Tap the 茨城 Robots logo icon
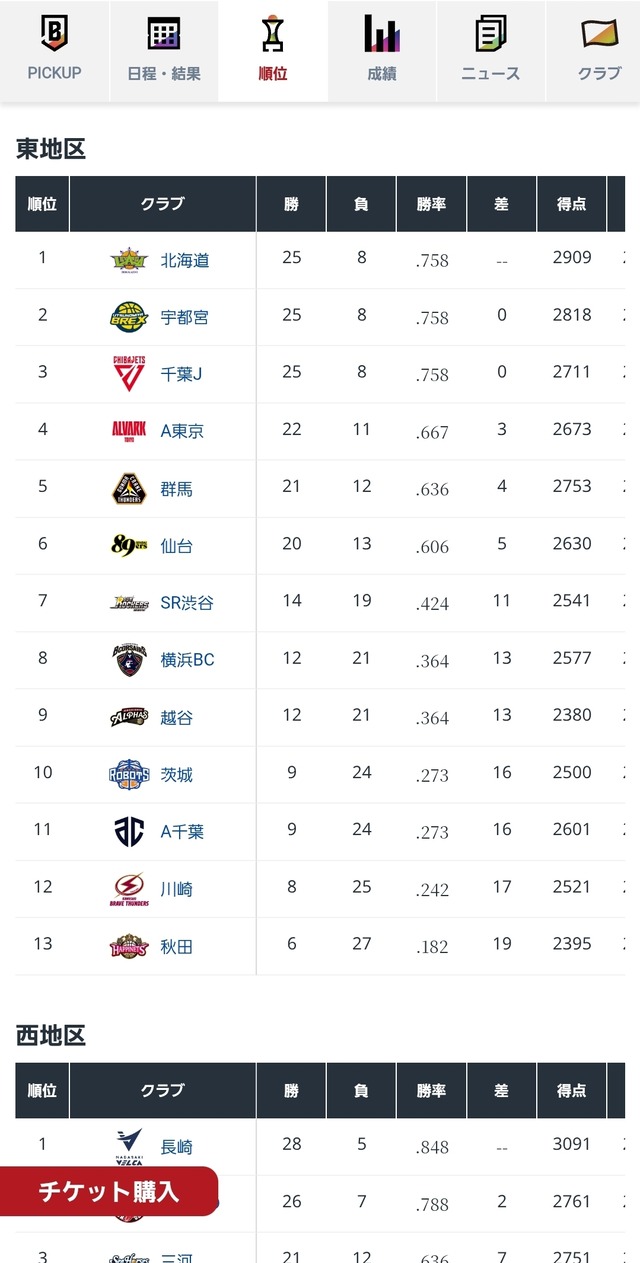This screenshot has height=1263, width=640. click(129, 774)
